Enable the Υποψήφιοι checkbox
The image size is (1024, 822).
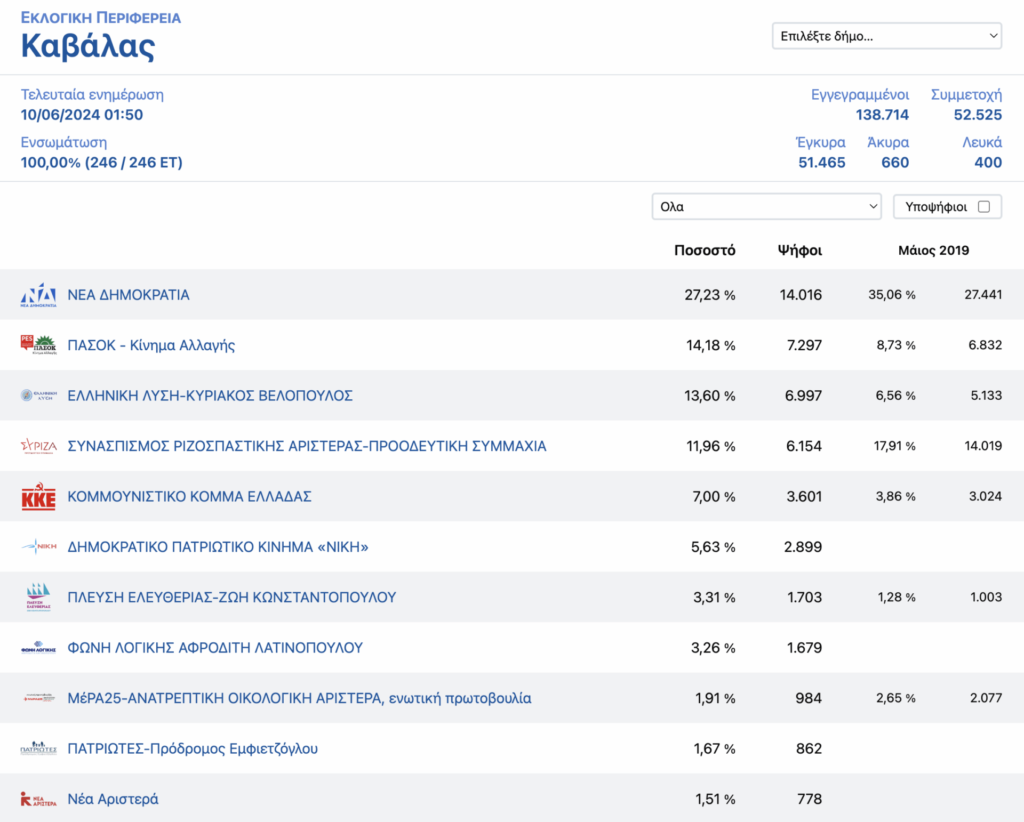984,207
